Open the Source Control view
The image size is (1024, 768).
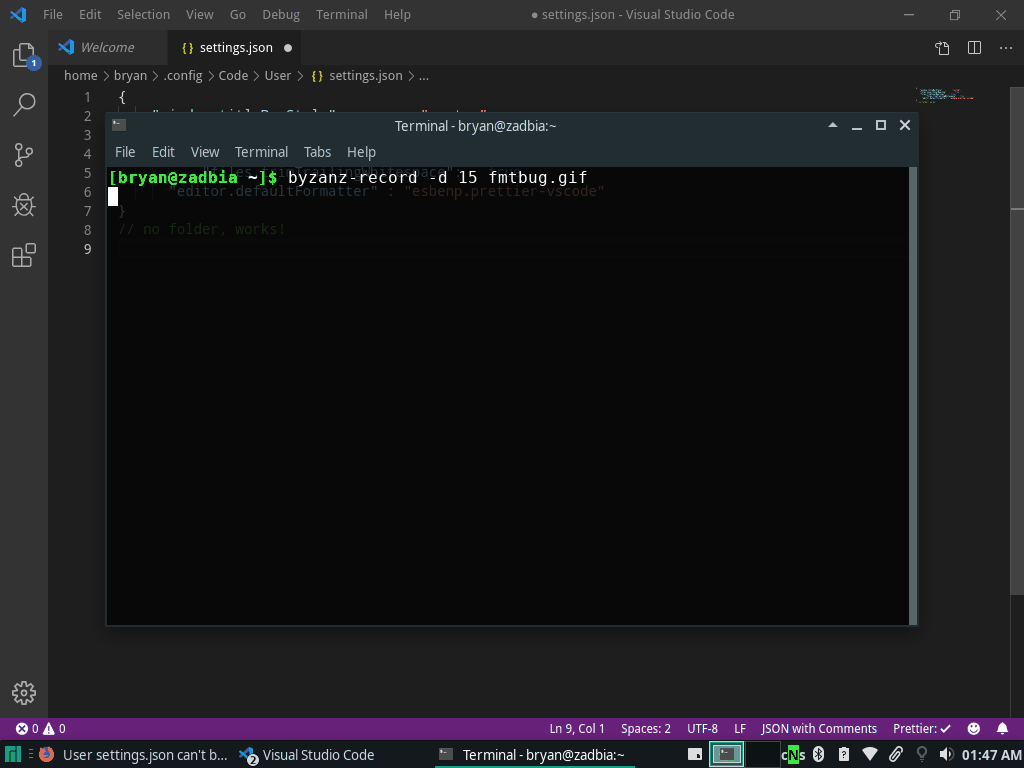24,155
